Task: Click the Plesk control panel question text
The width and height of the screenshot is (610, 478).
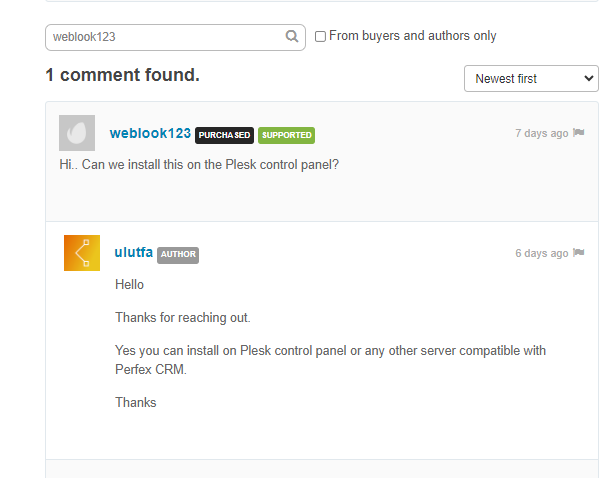Action: click(x=199, y=165)
